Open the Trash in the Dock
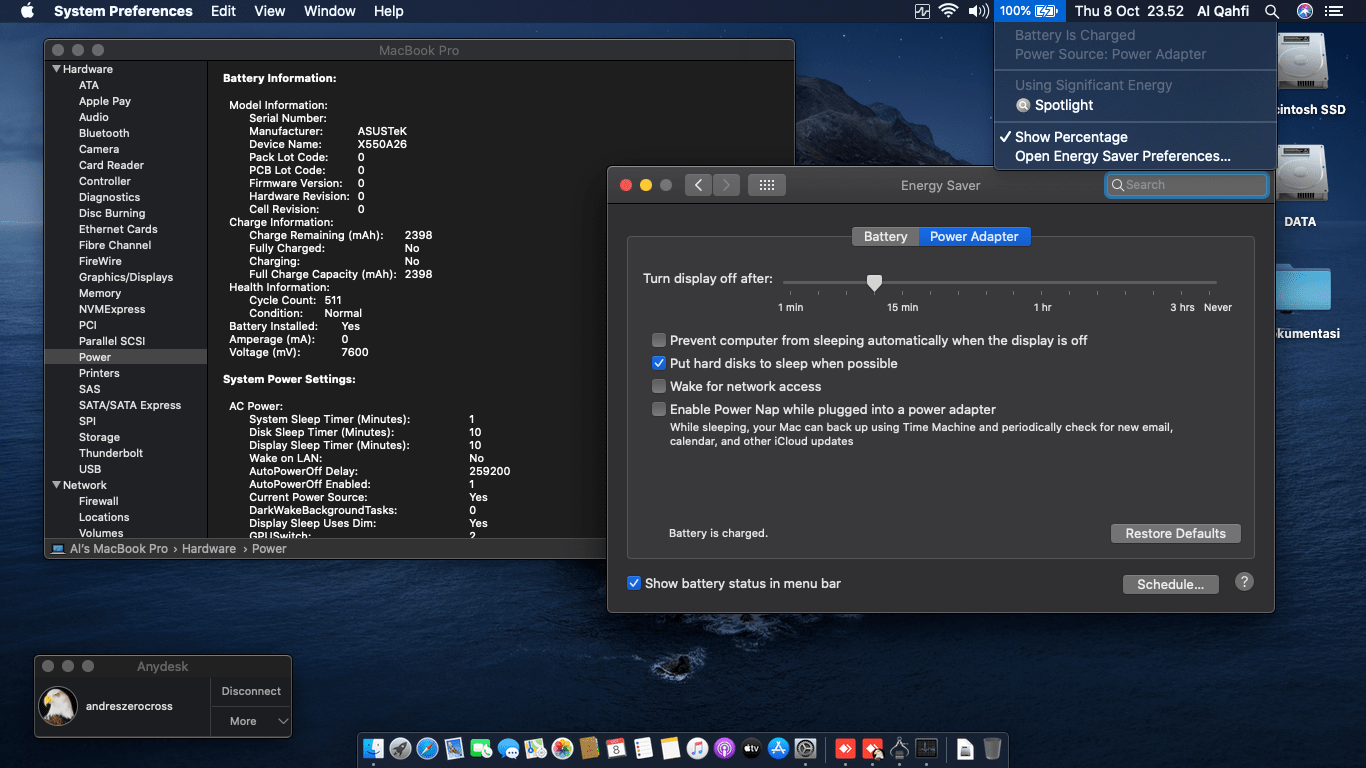Image resolution: width=1366 pixels, height=768 pixels. coord(992,748)
